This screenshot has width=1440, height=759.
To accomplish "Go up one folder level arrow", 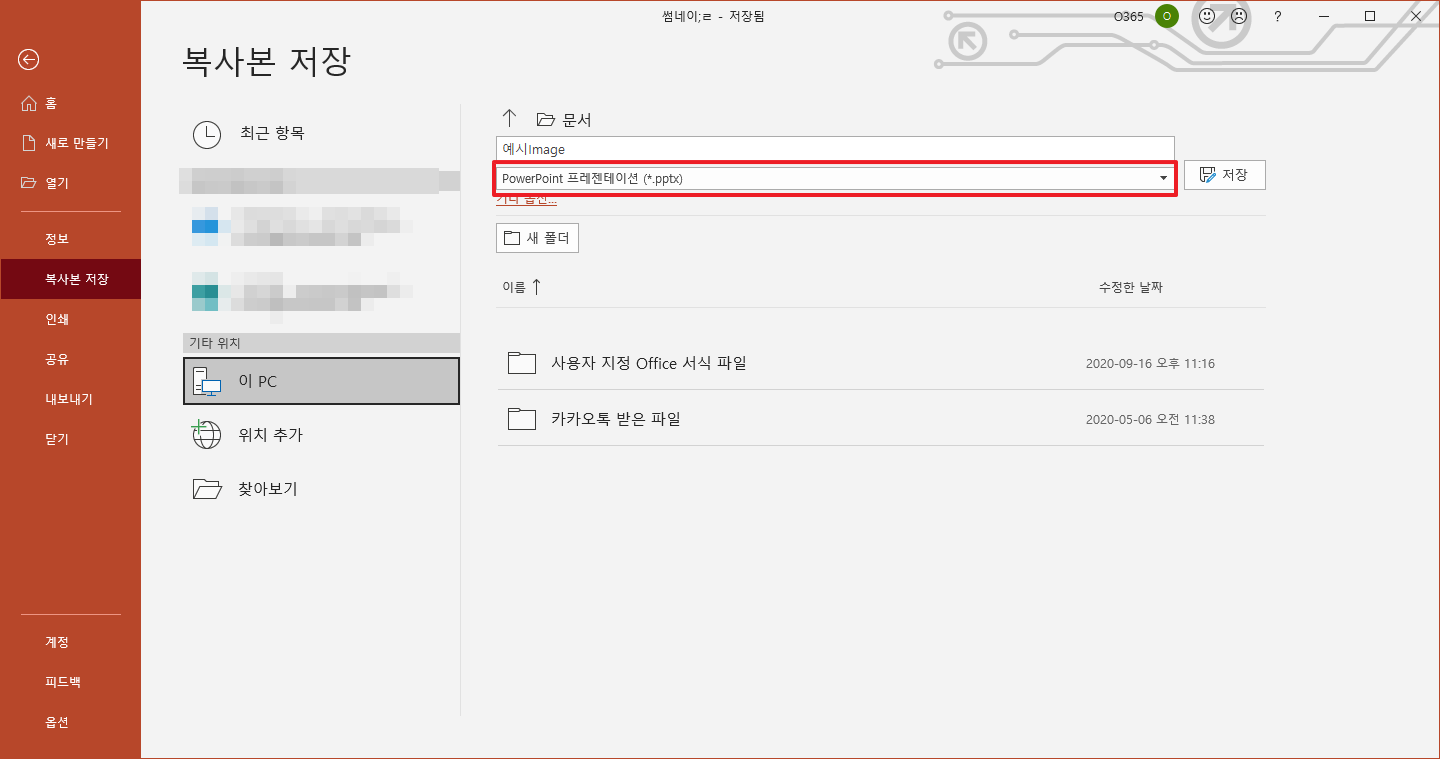I will pyautogui.click(x=509, y=119).
